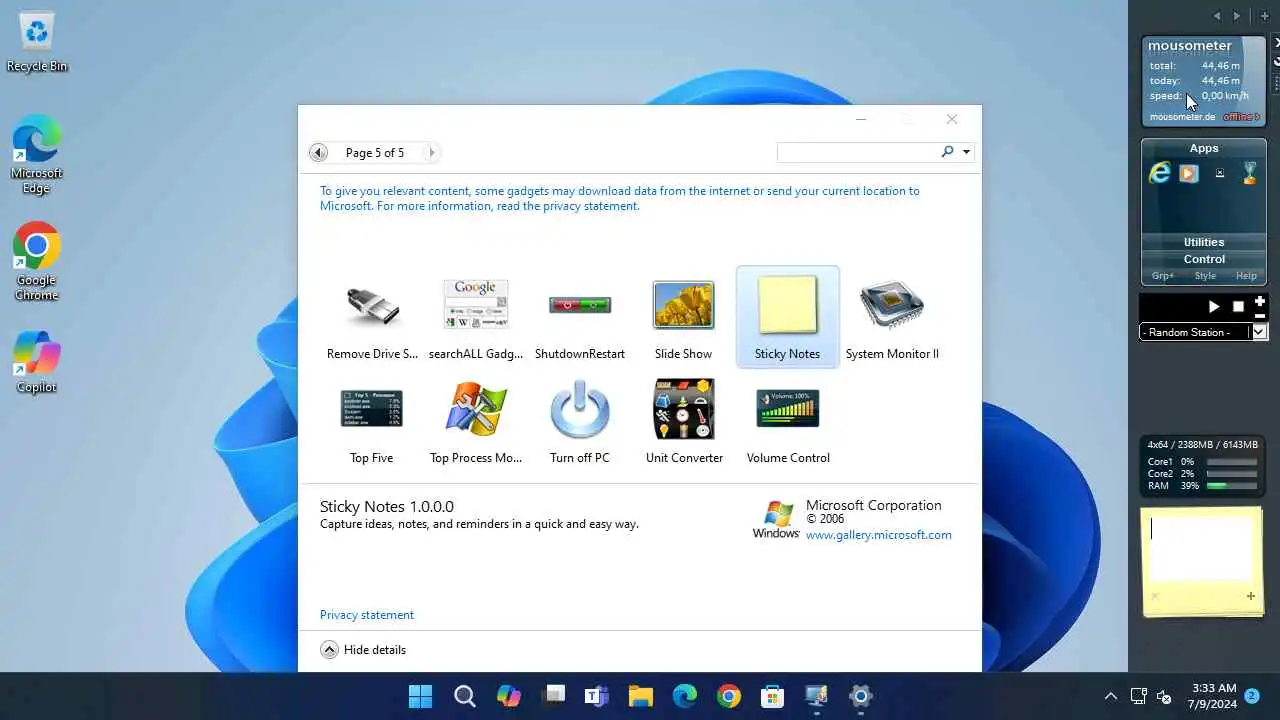Viewport: 1280px width, 720px height.
Task: Open Microsoft Store from taskbar
Action: click(x=773, y=696)
